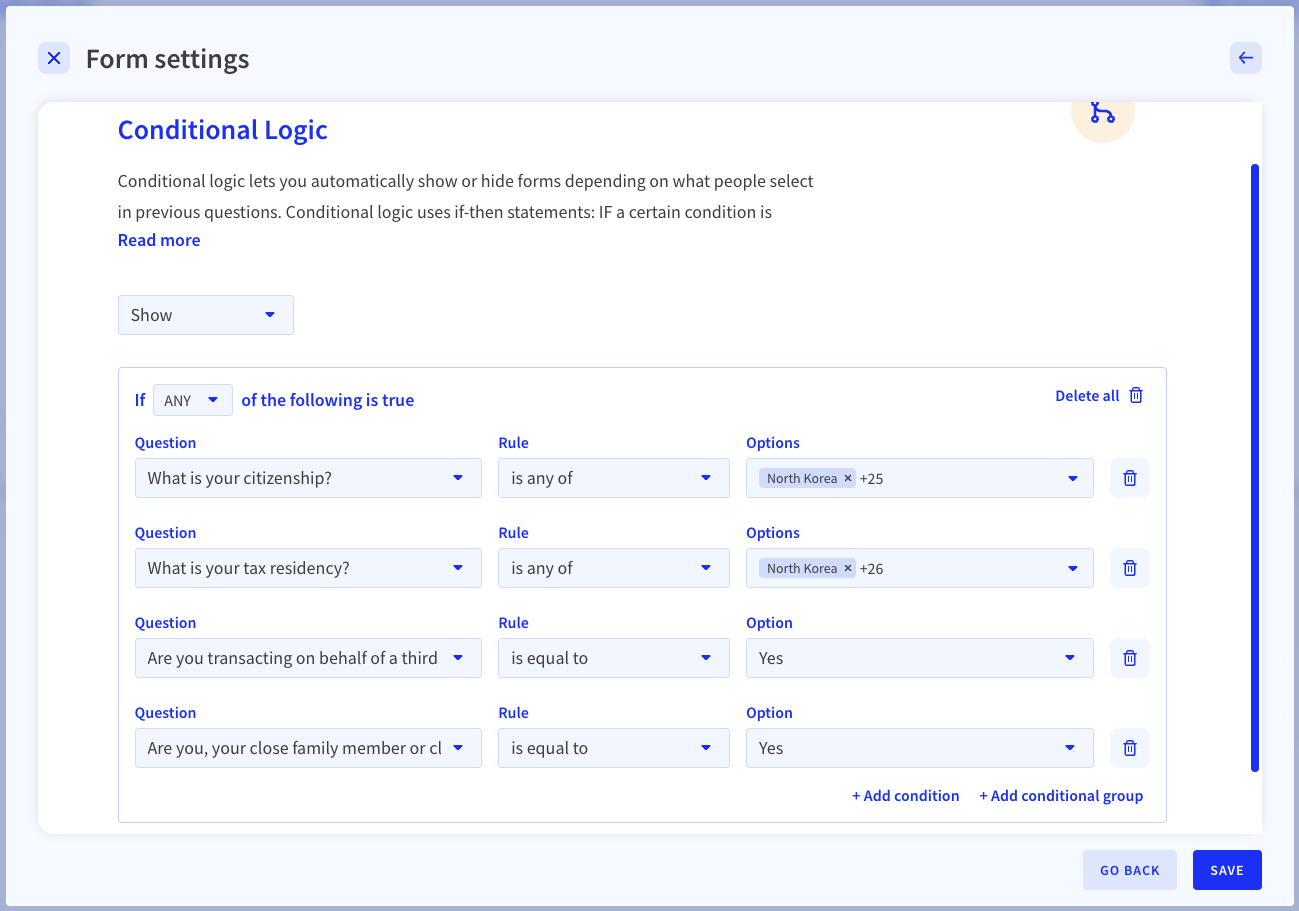This screenshot has width=1299, height=911.
Task: Expand the citizenship Options multi-select
Action: pyautogui.click(x=920, y=478)
